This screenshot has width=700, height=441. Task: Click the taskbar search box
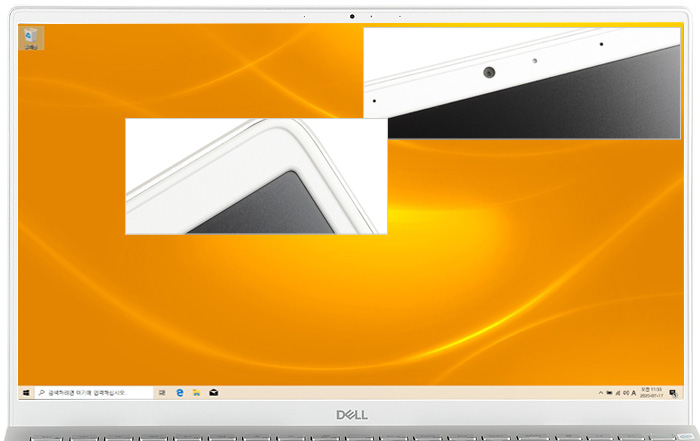[x=94, y=393]
